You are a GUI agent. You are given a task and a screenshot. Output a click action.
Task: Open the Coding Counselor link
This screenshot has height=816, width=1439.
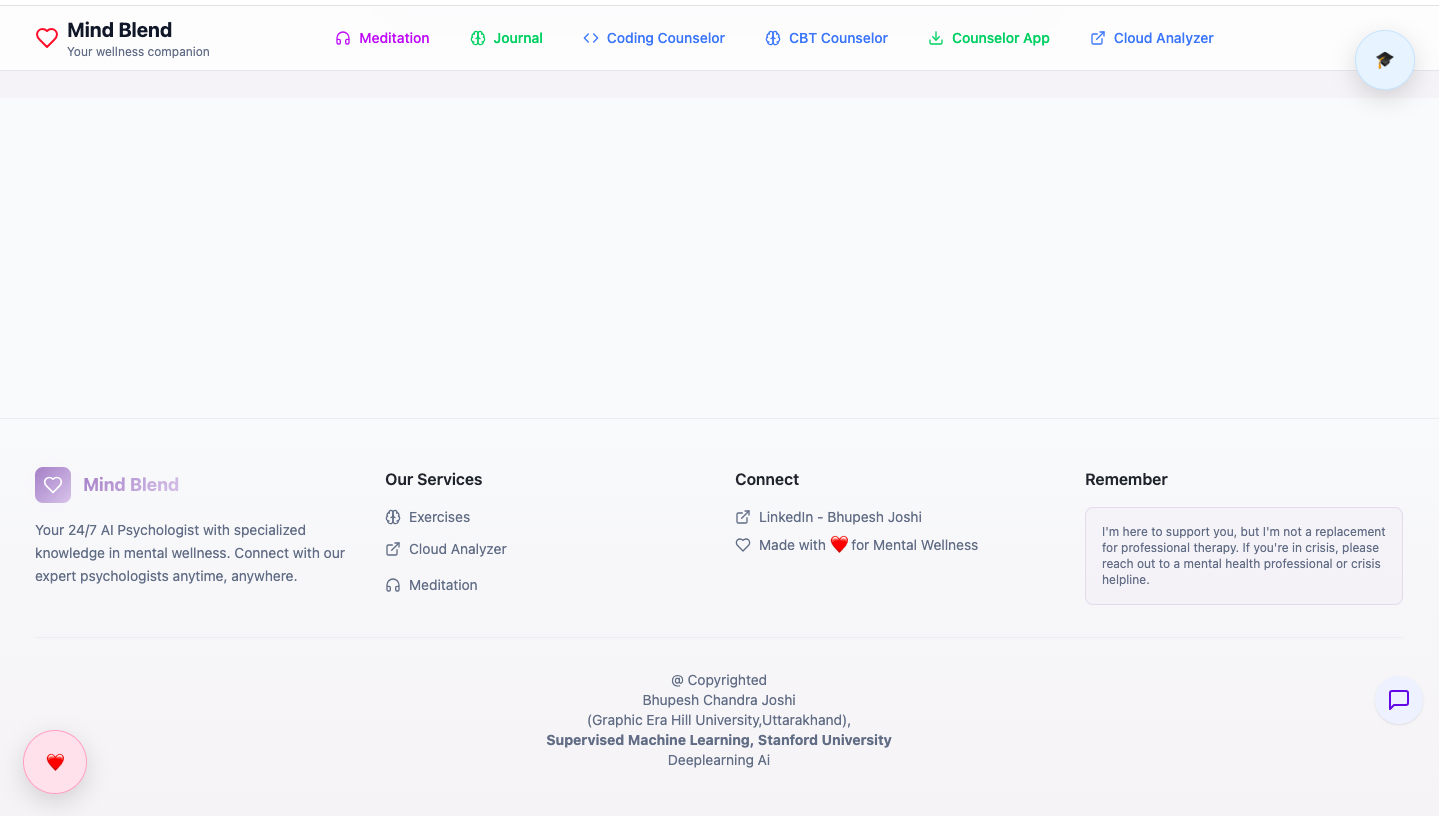(654, 38)
